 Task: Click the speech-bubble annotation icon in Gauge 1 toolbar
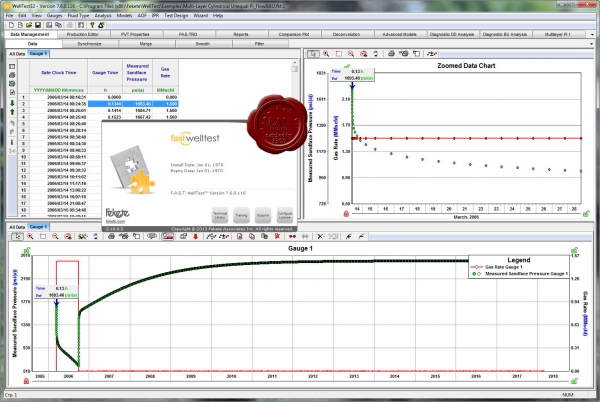point(152,236)
